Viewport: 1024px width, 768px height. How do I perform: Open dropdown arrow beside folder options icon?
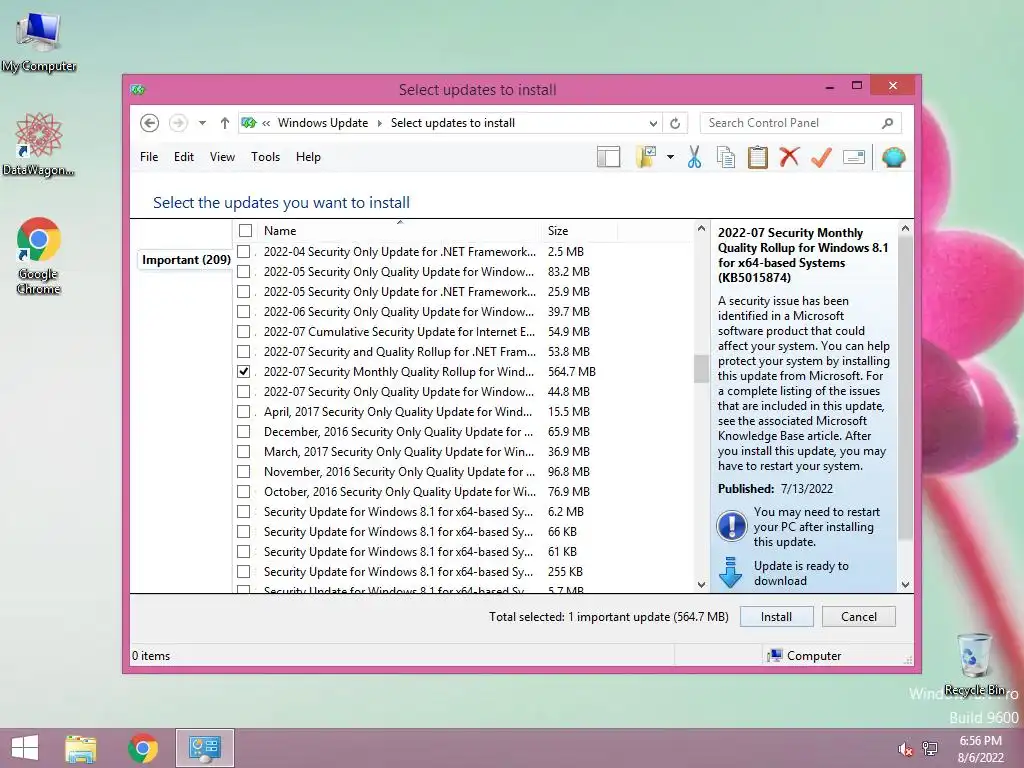[x=670, y=157]
